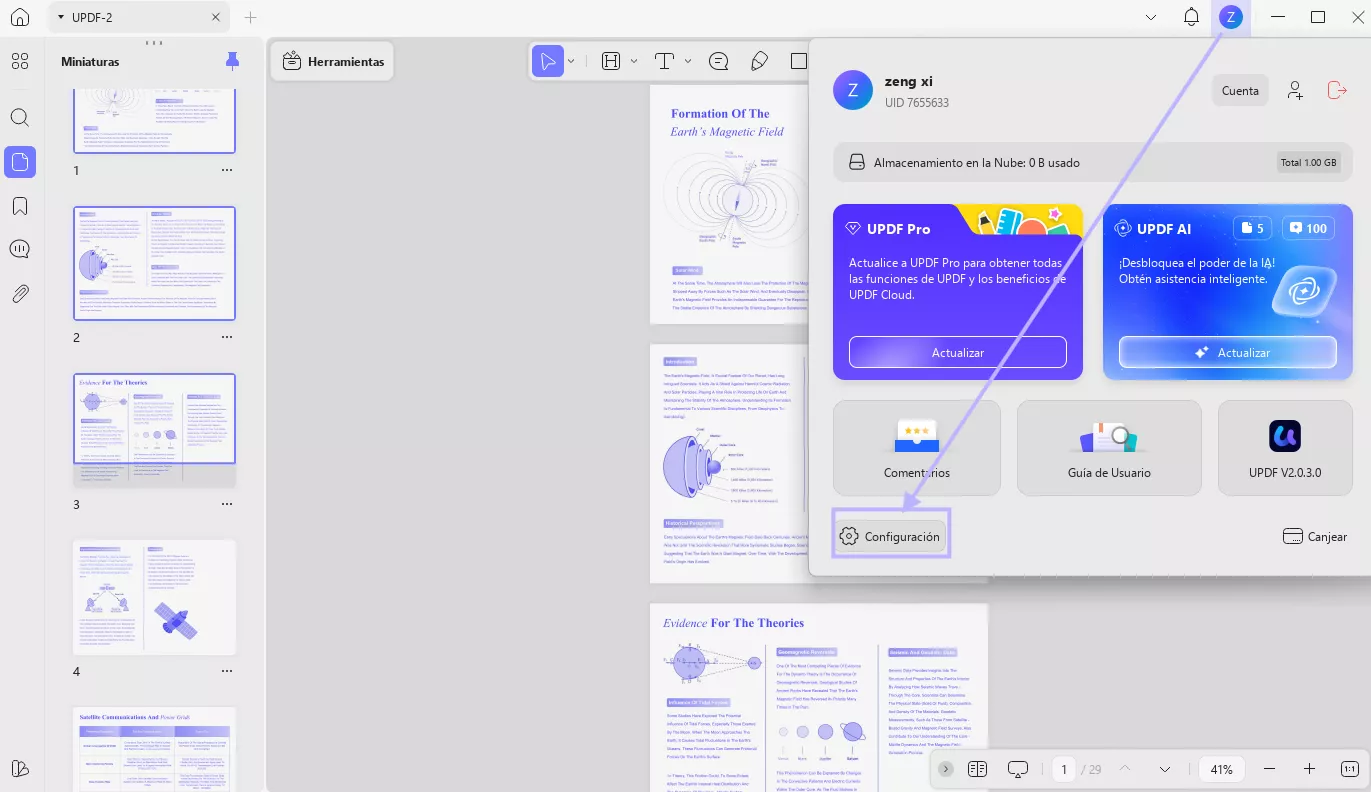The height and width of the screenshot is (792, 1371).
Task: Select the text T tool
Action: [665, 61]
